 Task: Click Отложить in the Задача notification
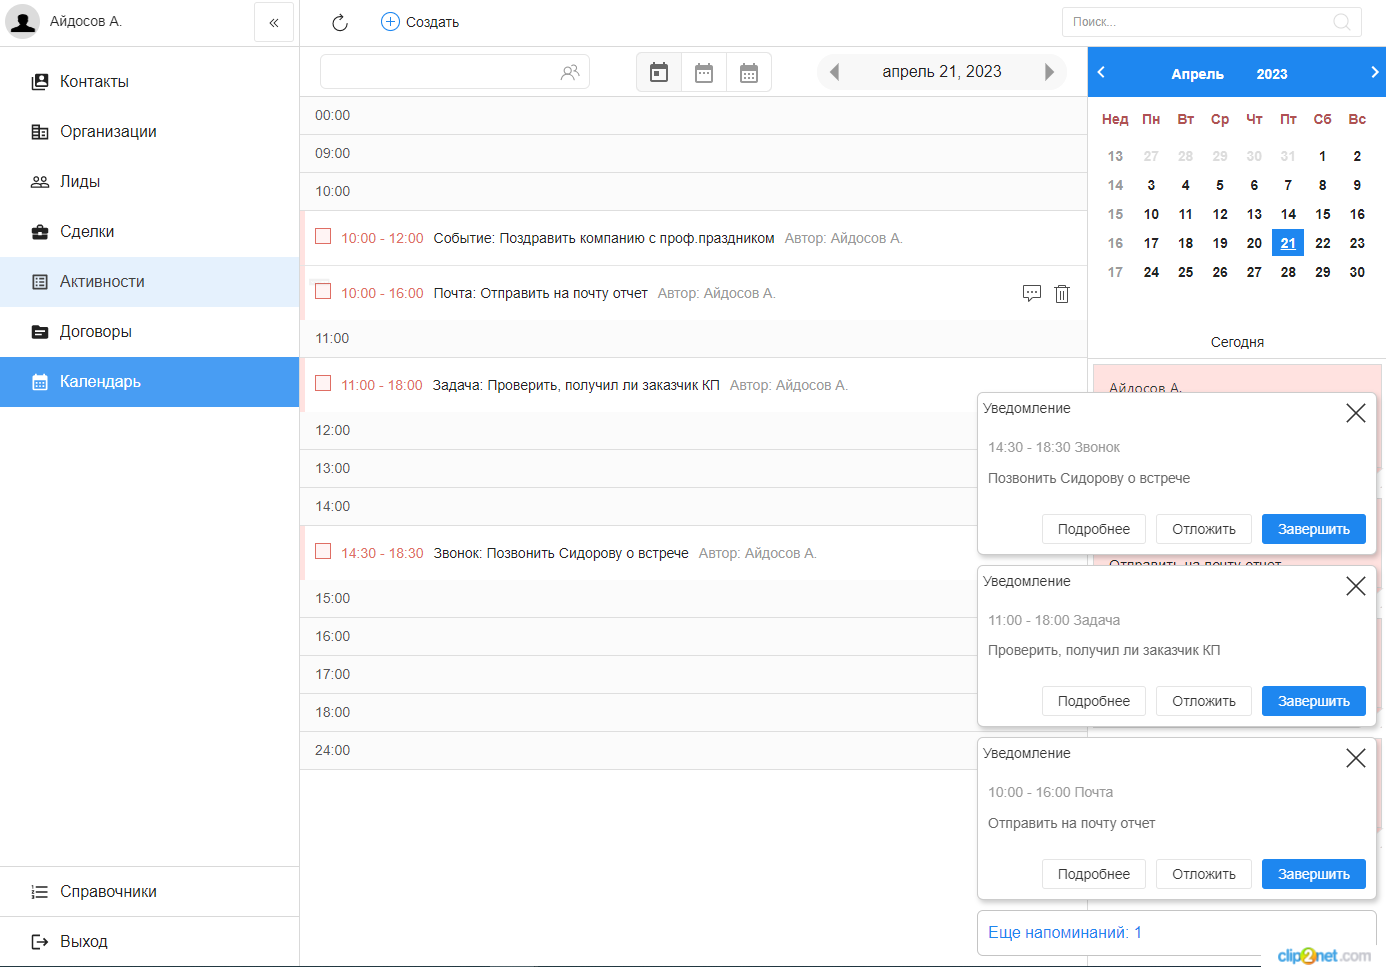[1204, 701]
